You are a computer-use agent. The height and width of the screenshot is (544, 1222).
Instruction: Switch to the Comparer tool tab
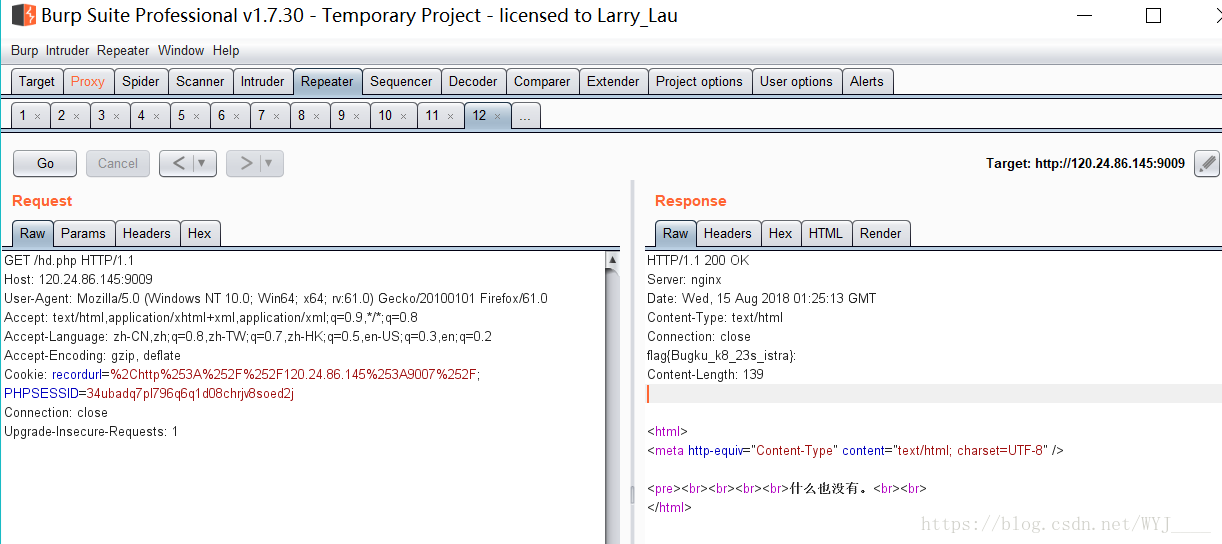tap(542, 81)
